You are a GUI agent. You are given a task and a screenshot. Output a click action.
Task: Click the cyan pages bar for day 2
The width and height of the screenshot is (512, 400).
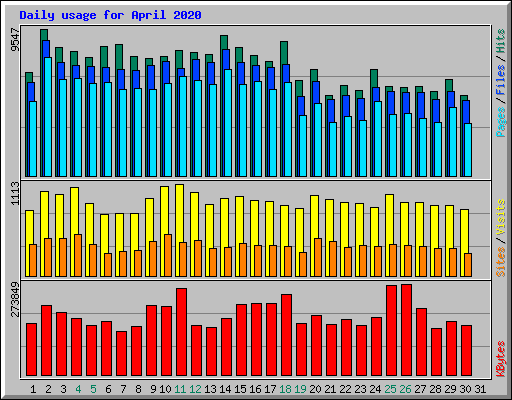[x=48, y=117]
